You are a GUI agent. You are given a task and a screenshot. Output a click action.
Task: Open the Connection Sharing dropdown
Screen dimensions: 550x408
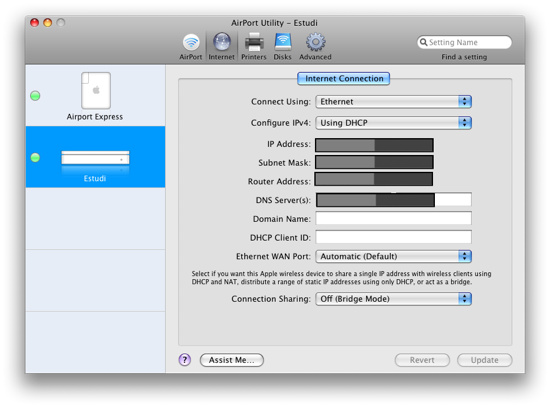[394, 299]
